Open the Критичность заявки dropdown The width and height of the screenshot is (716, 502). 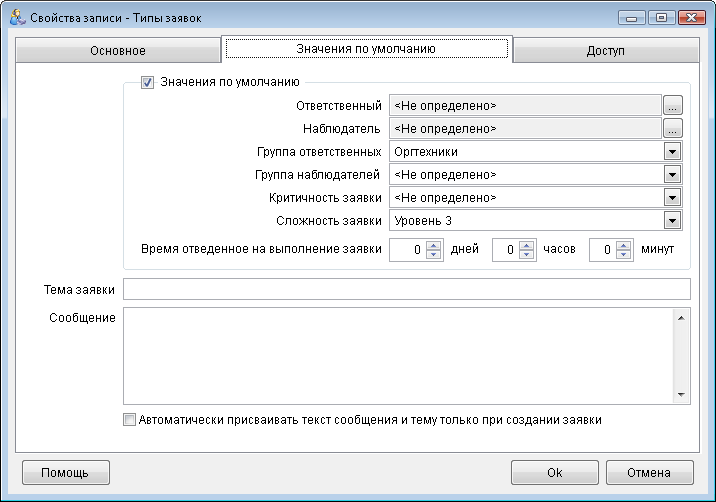pyautogui.click(x=673, y=198)
